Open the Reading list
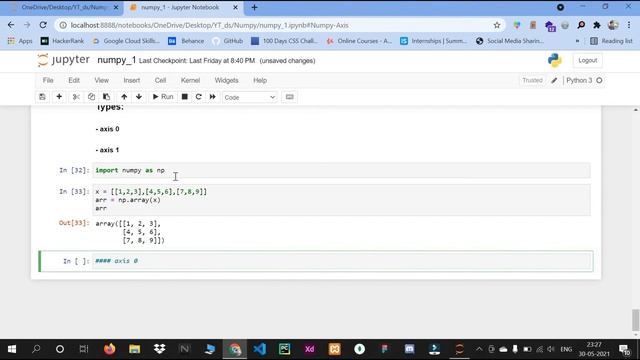The image size is (640, 360). pos(611,41)
